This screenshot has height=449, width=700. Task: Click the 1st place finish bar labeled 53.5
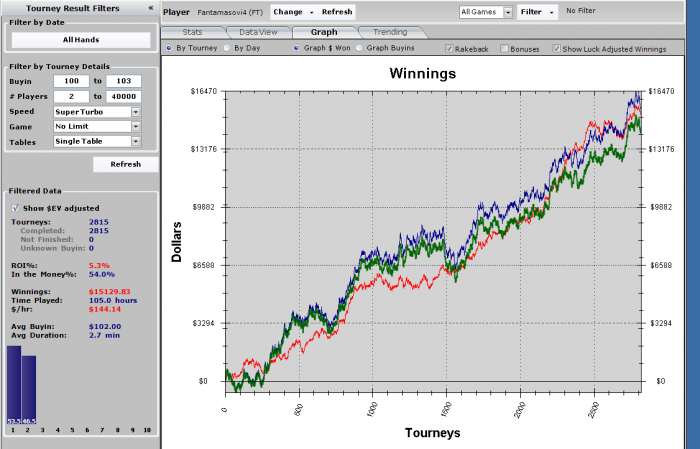14,385
